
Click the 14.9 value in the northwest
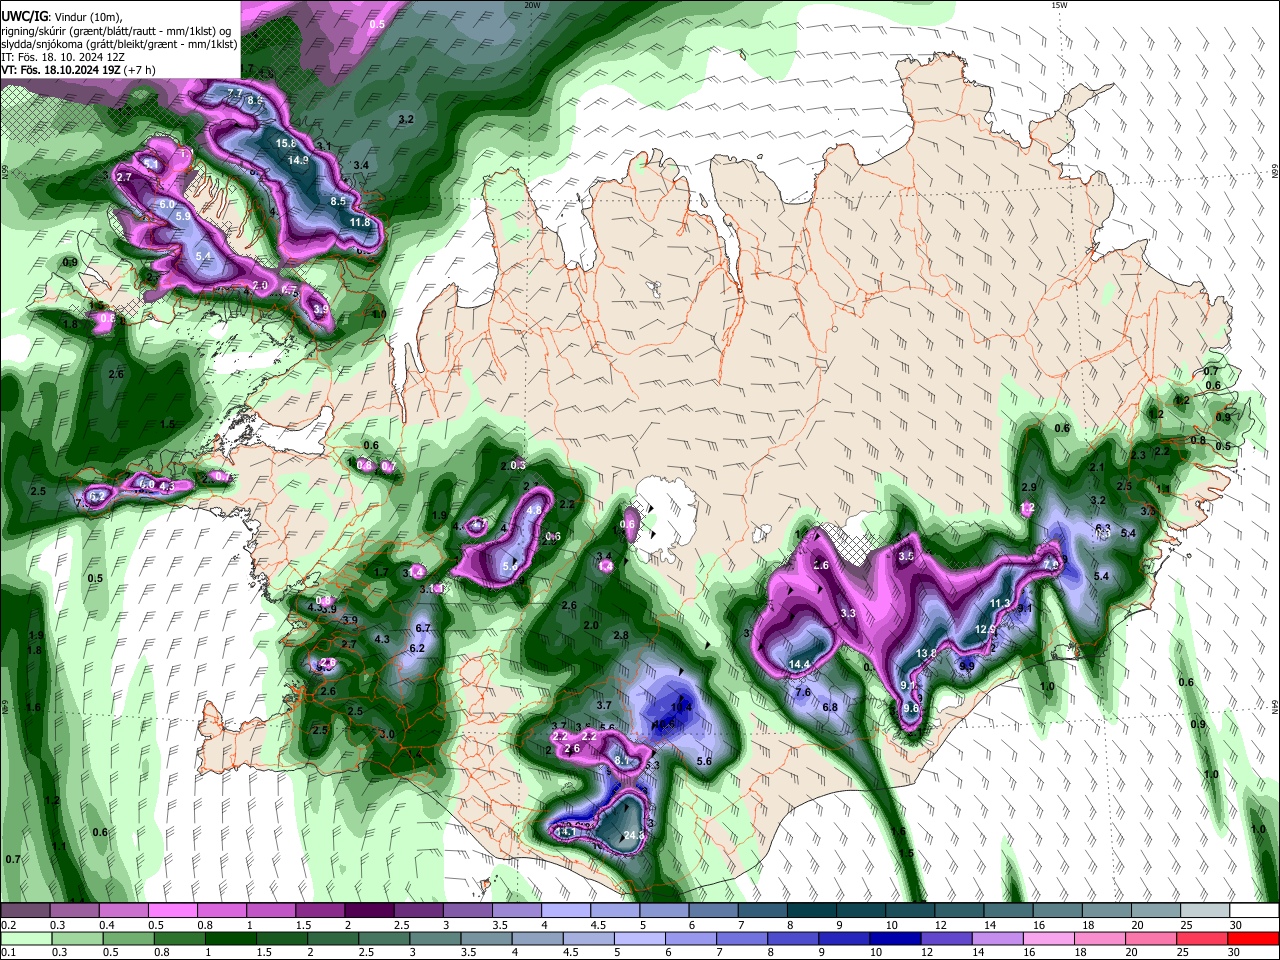[x=298, y=160]
